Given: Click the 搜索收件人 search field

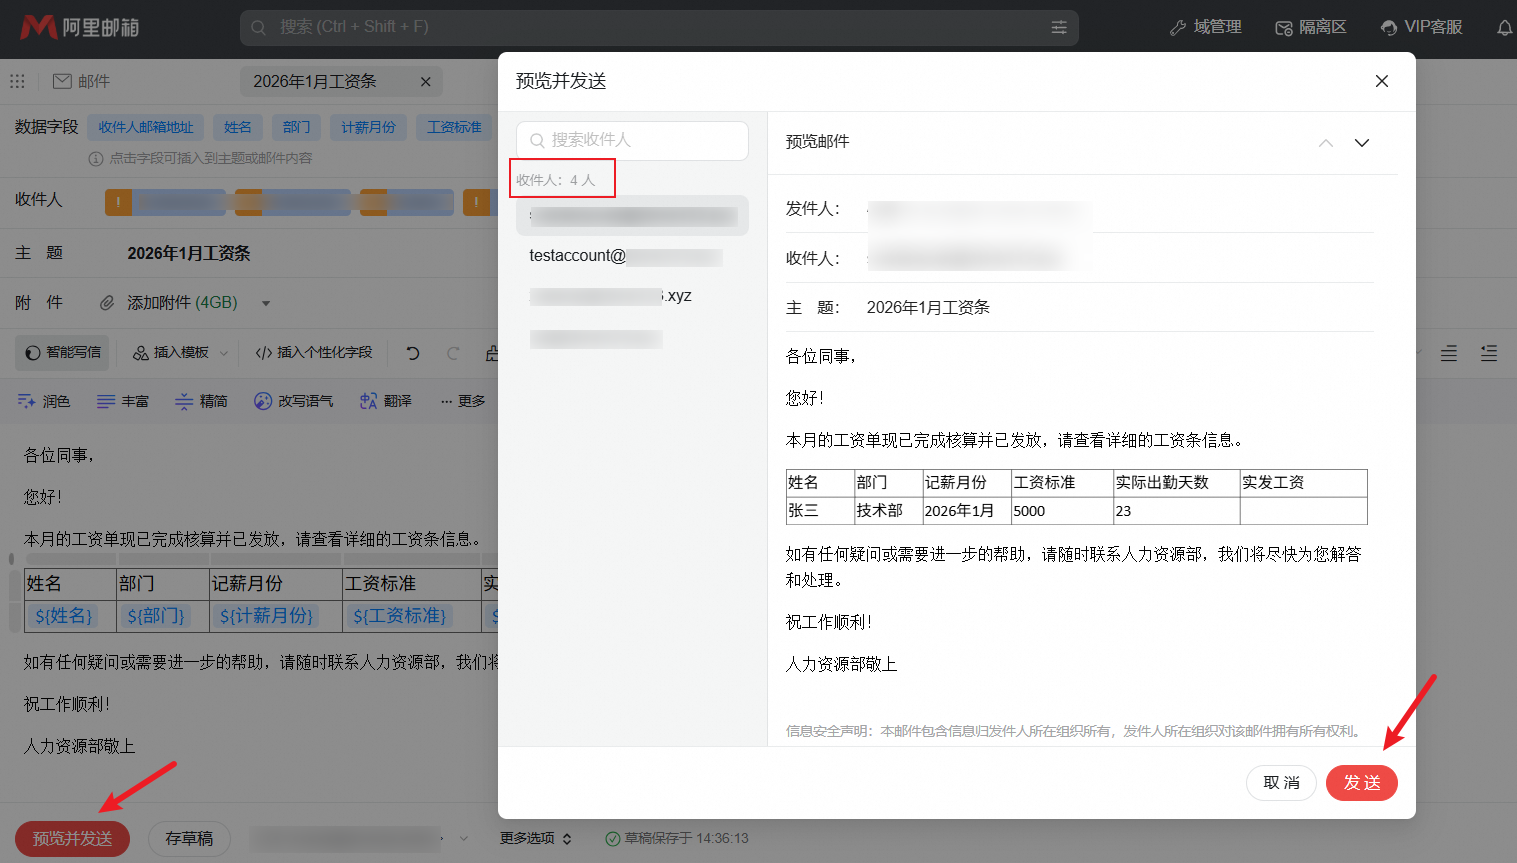Looking at the screenshot, I should (x=632, y=140).
